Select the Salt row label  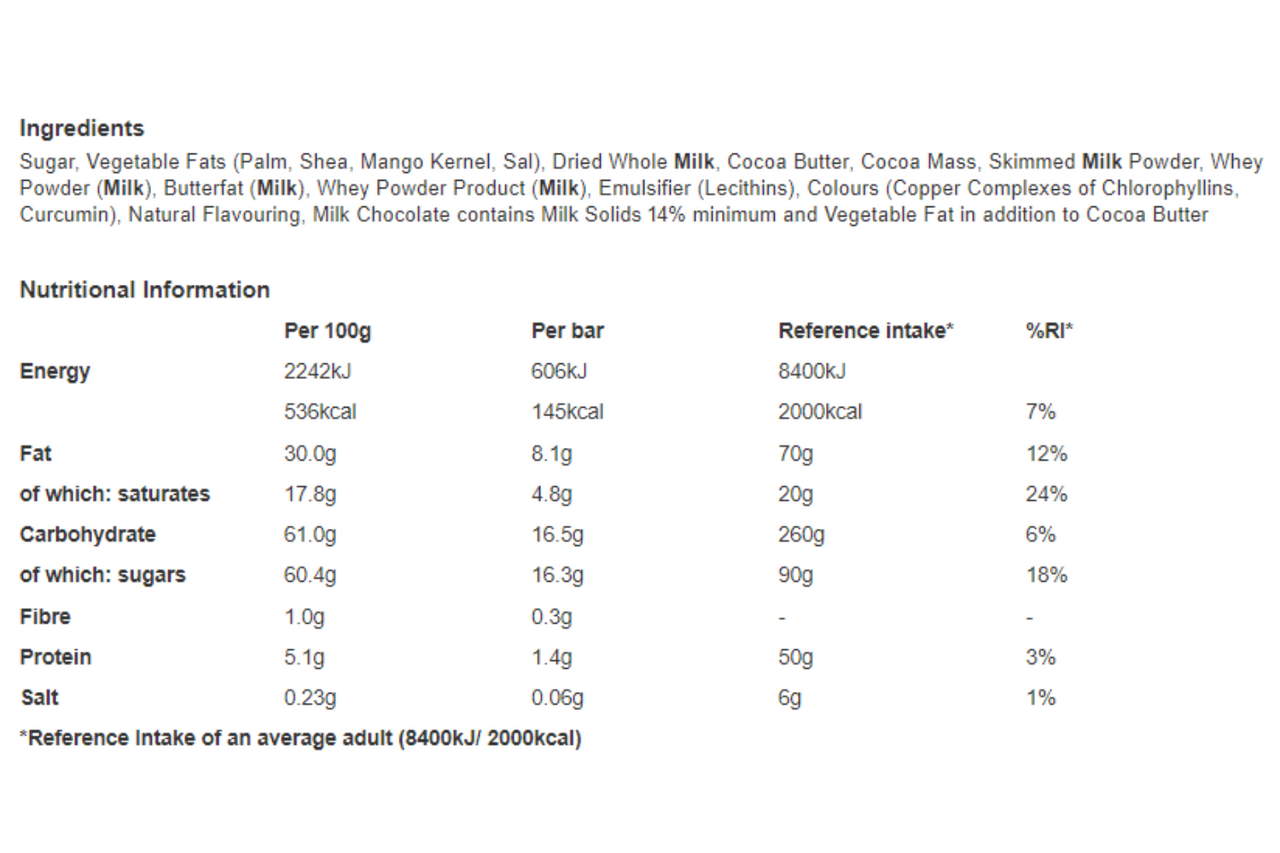(41, 698)
